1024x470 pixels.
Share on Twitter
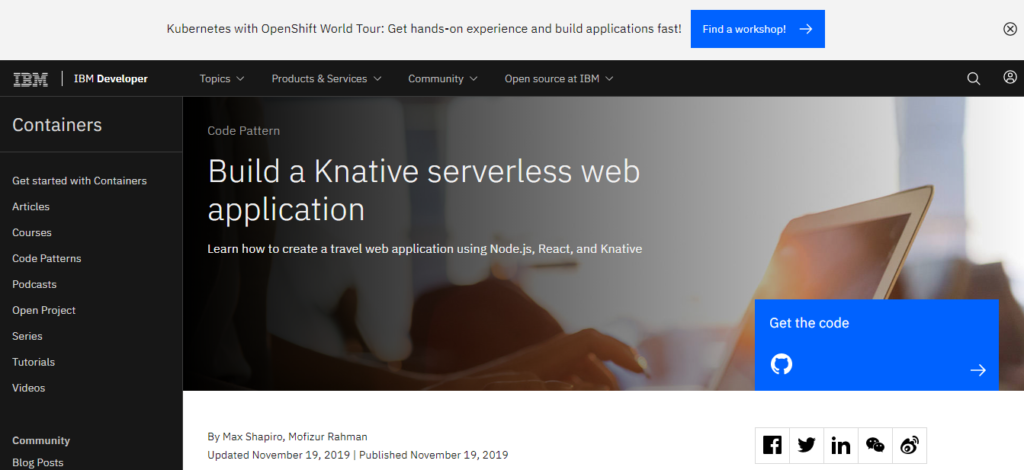tap(807, 445)
